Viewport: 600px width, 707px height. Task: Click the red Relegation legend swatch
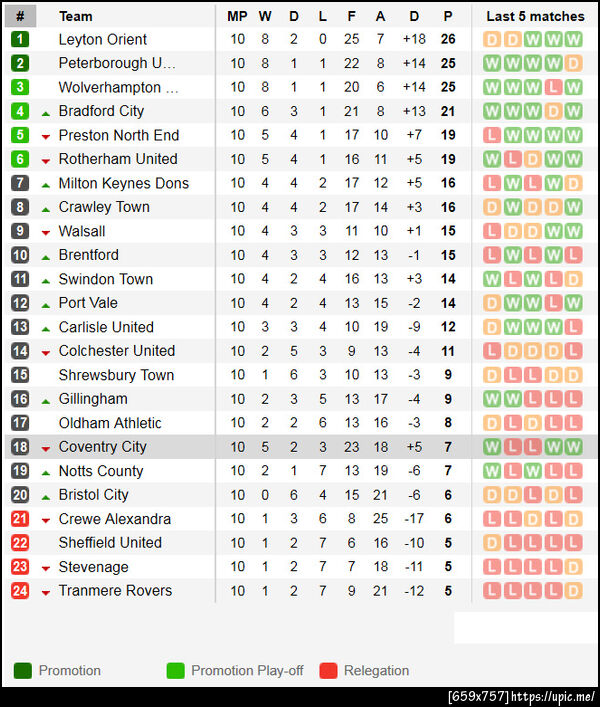[328, 671]
